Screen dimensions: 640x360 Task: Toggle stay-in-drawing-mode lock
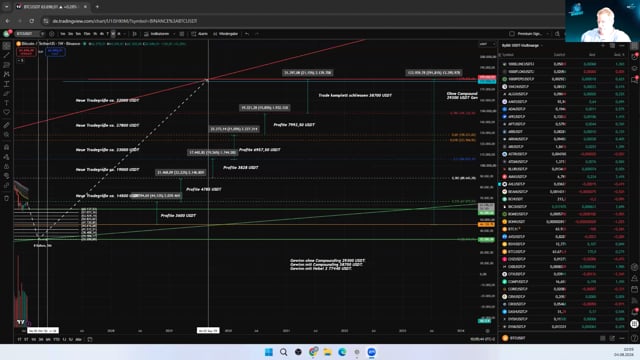click(7, 157)
